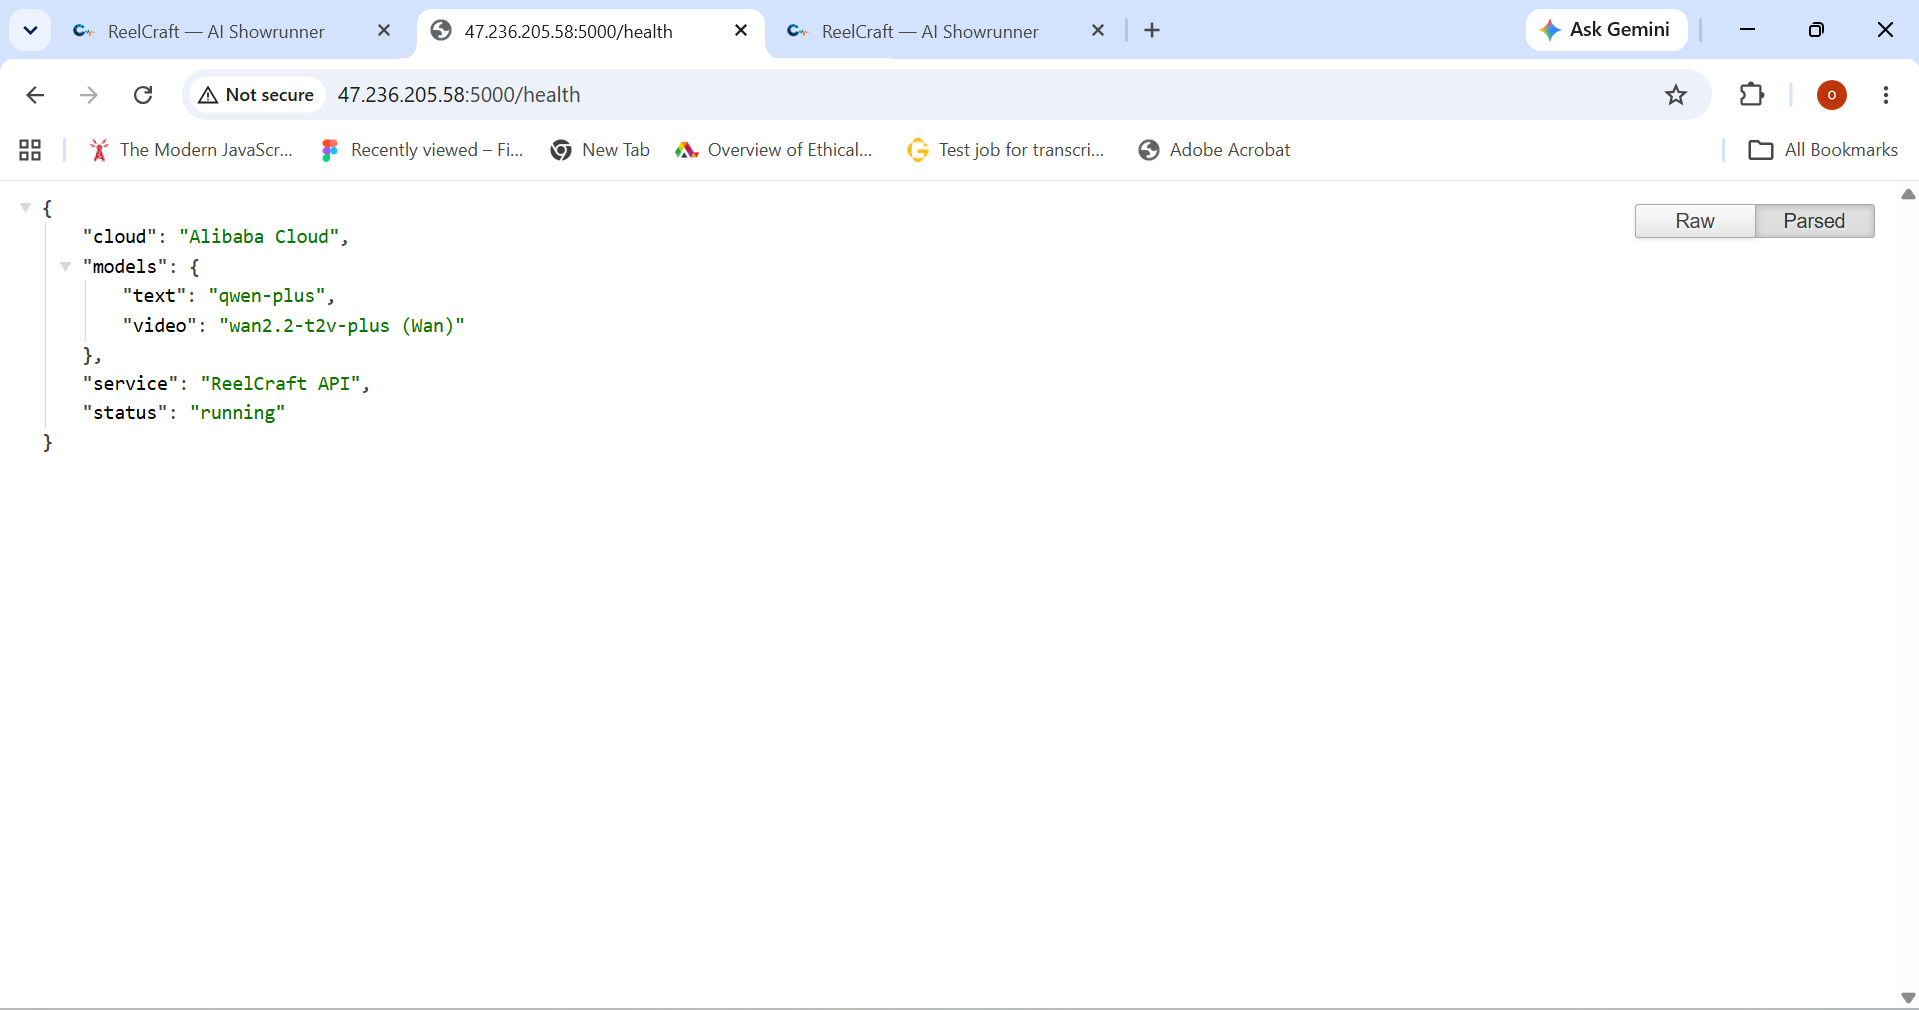This screenshot has height=1010, width=1919.
Task: Open Test job for transcri... bookmark
Action: [1006, 150]
